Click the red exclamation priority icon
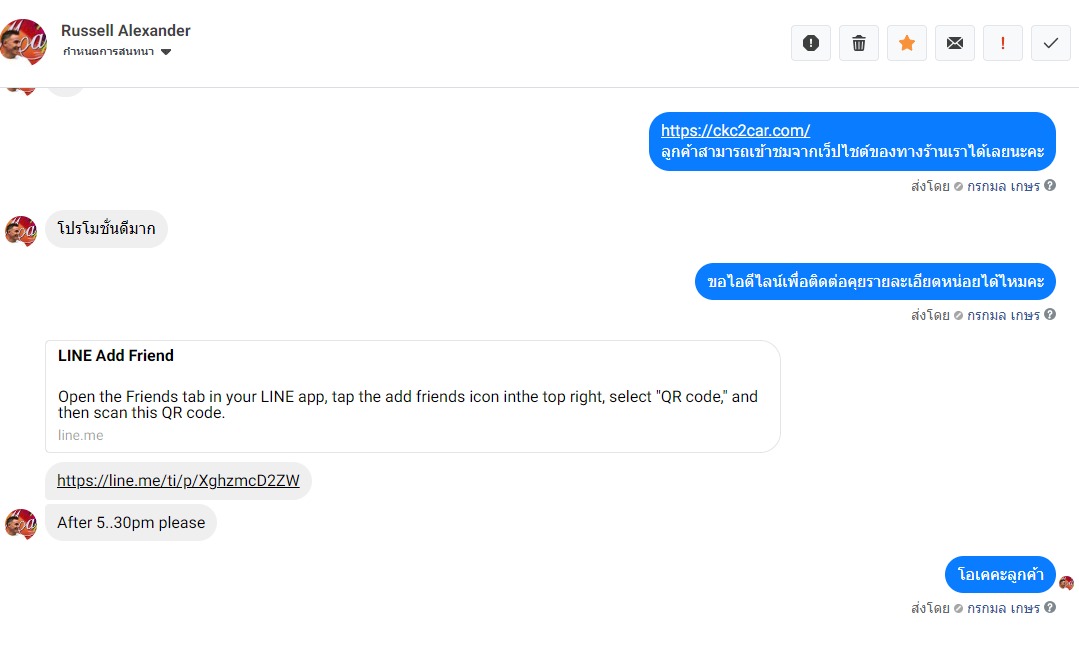Image resolution: width=1079 pixels, height=664 pixels. click(x=1003, y=43)
